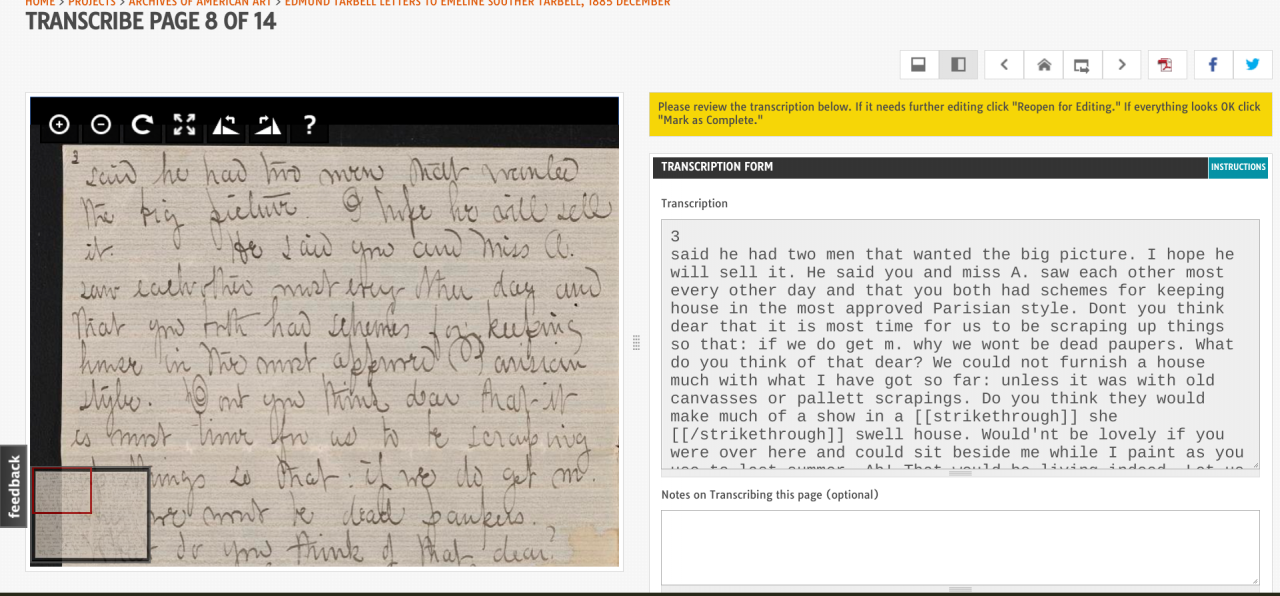
Task: Click the red viewport box in navigator
Action: [x=62, y=491]
